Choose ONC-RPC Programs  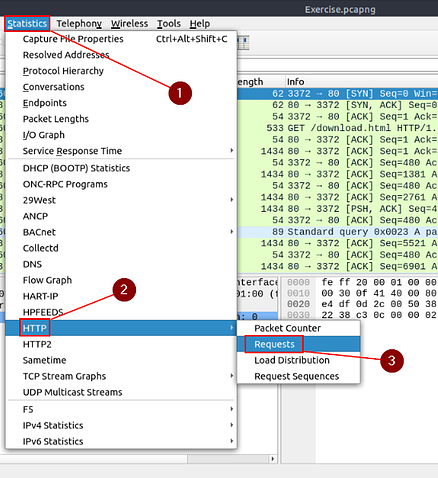(121, 184)
